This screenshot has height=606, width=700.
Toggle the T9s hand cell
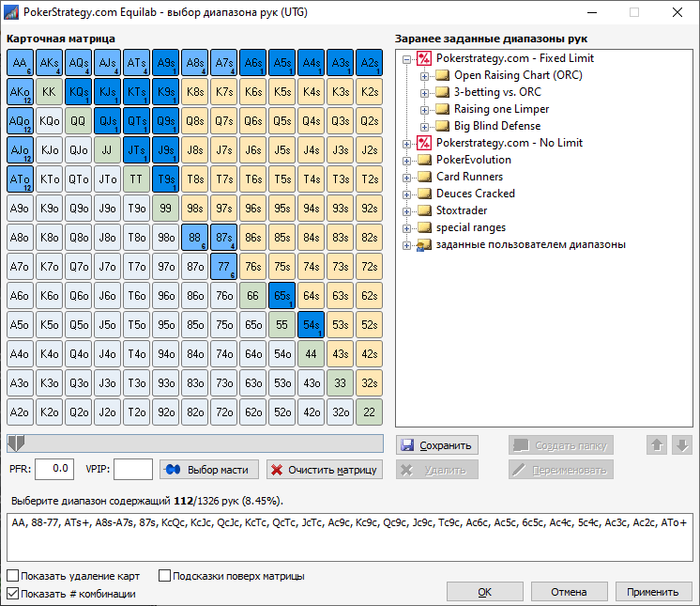[x=166, y=179]
